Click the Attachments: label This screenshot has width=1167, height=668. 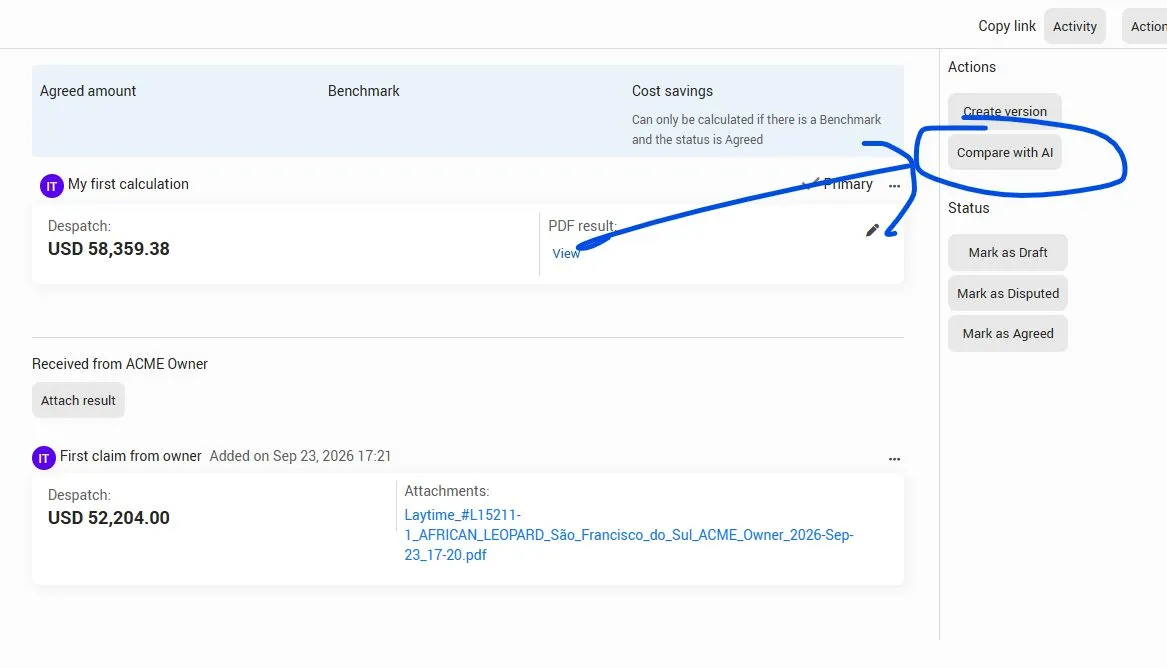[447, 491]
